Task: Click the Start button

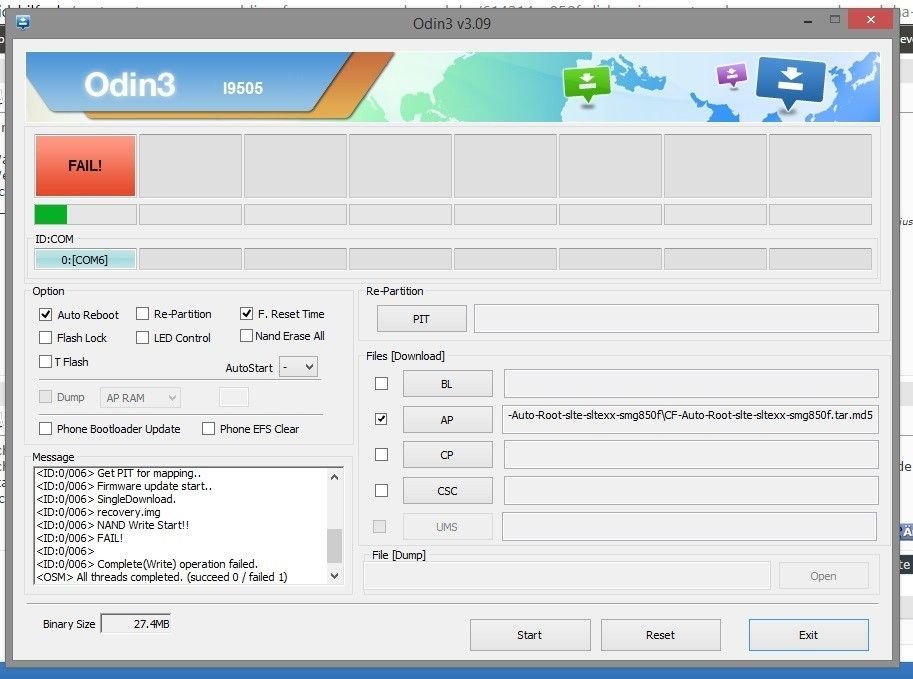Action: (530, 635)
